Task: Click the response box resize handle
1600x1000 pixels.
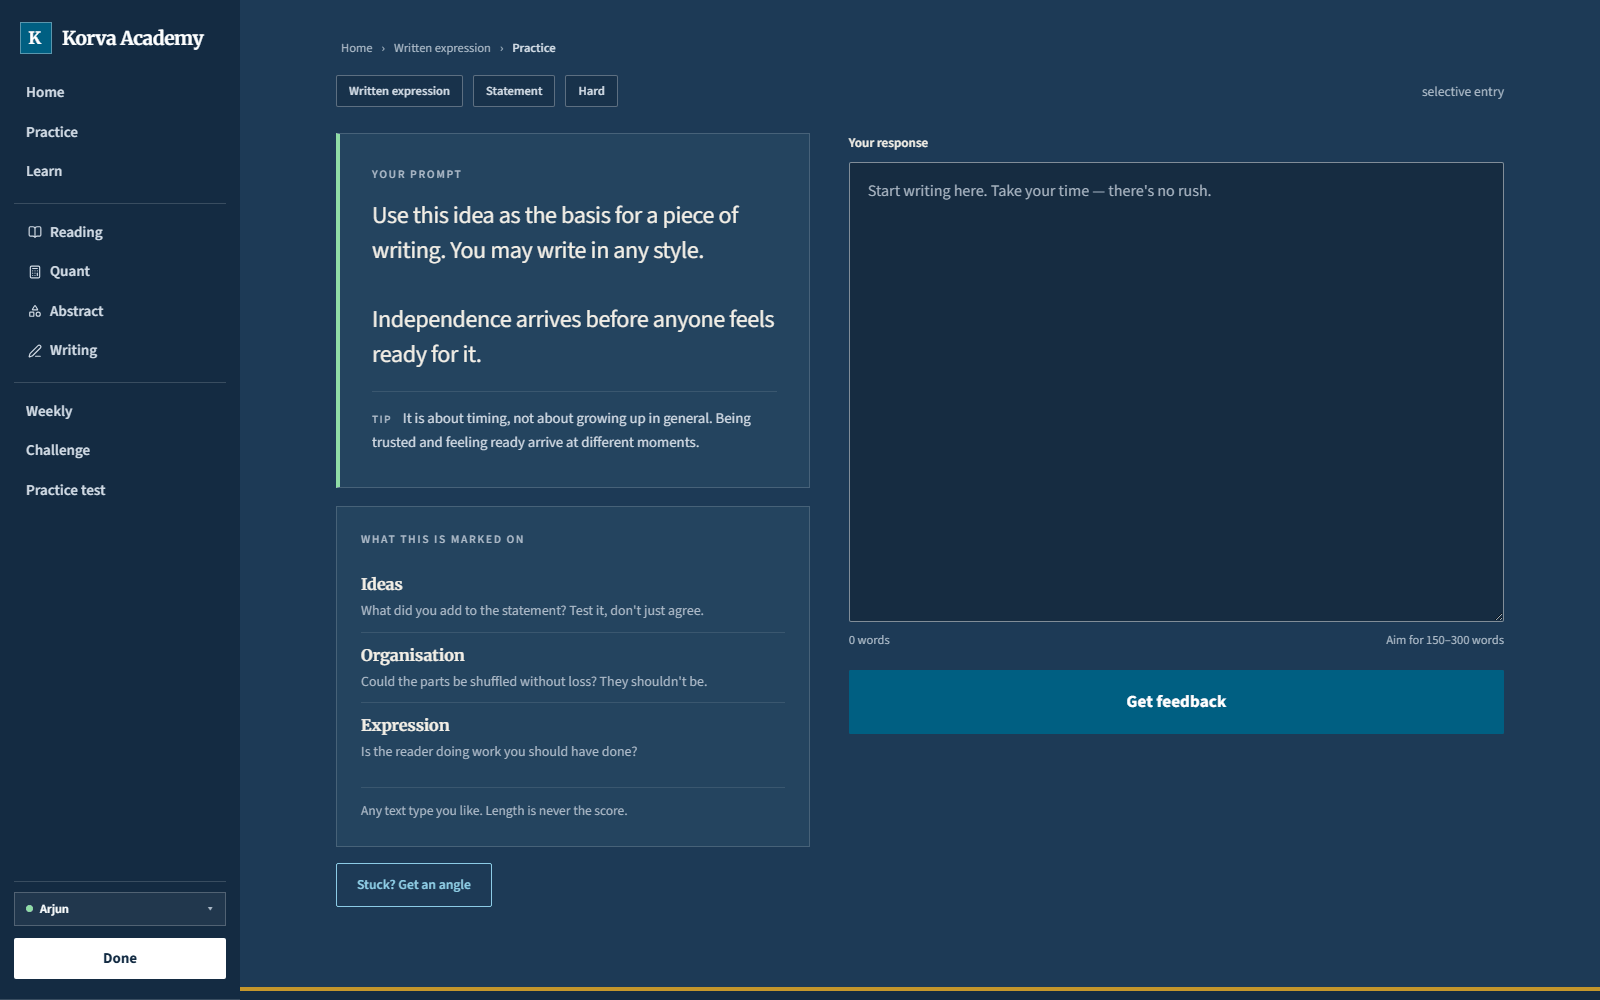Action: point(1498,616)
